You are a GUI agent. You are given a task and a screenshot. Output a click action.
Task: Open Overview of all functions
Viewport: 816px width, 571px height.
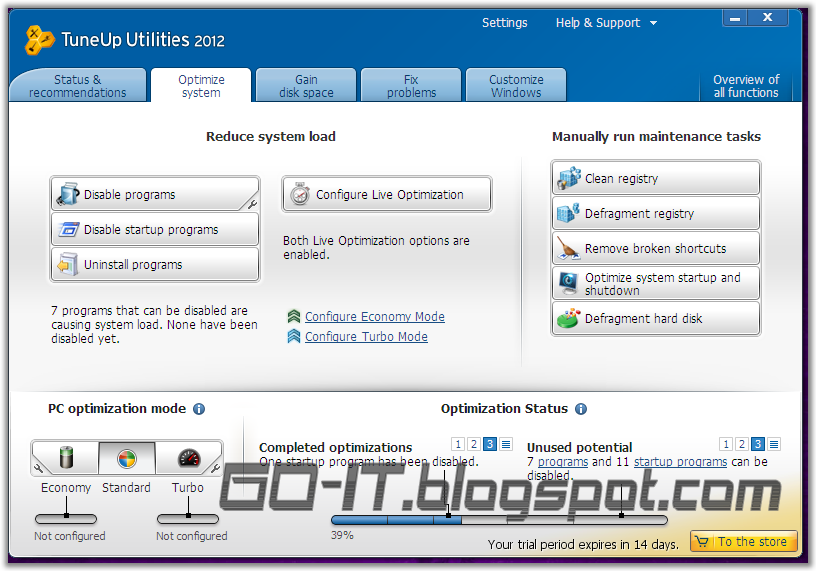point(746,85)
